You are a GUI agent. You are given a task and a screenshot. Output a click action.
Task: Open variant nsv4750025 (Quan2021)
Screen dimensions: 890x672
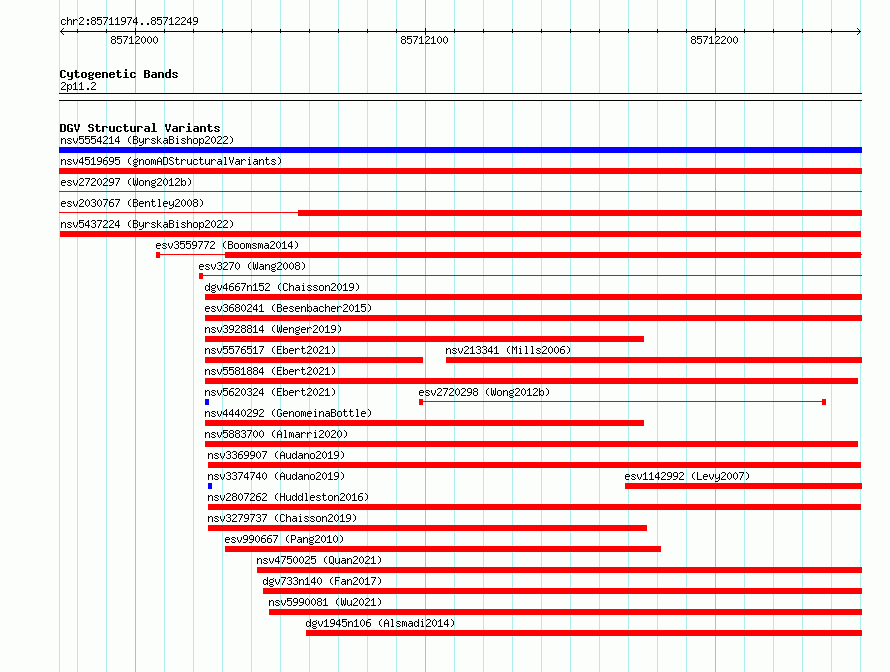click(x=319, y=560)
